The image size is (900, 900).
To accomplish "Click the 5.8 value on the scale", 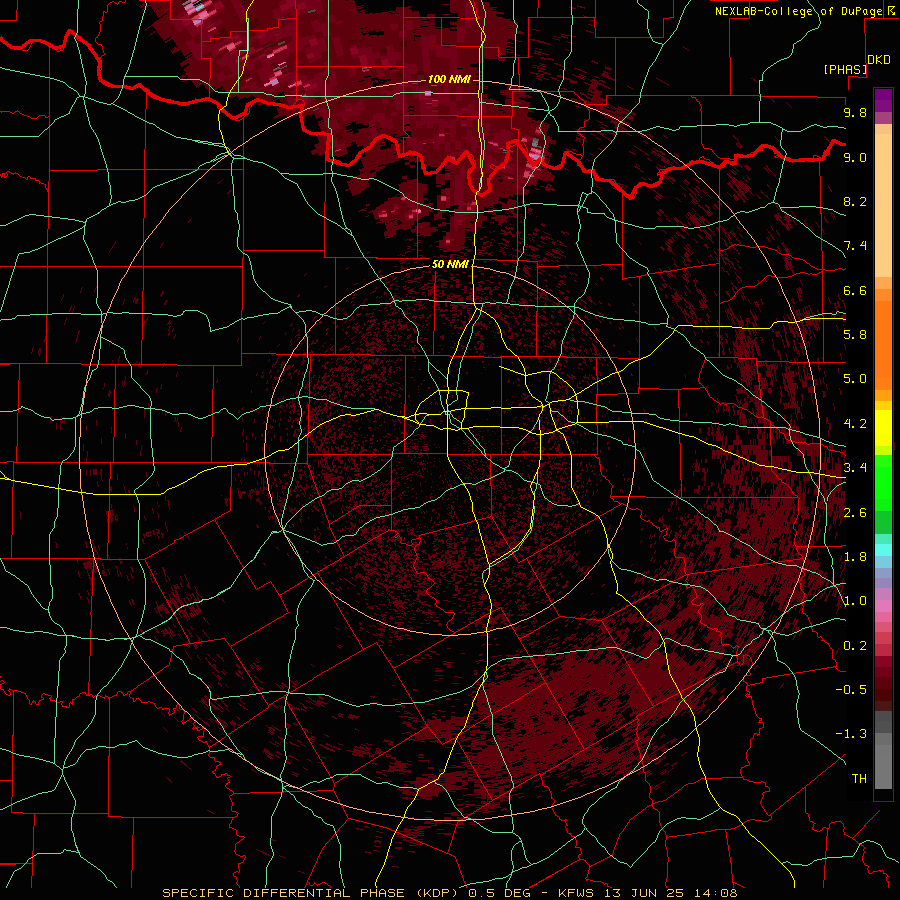I will pyautogui.click(x=855, y=335).
